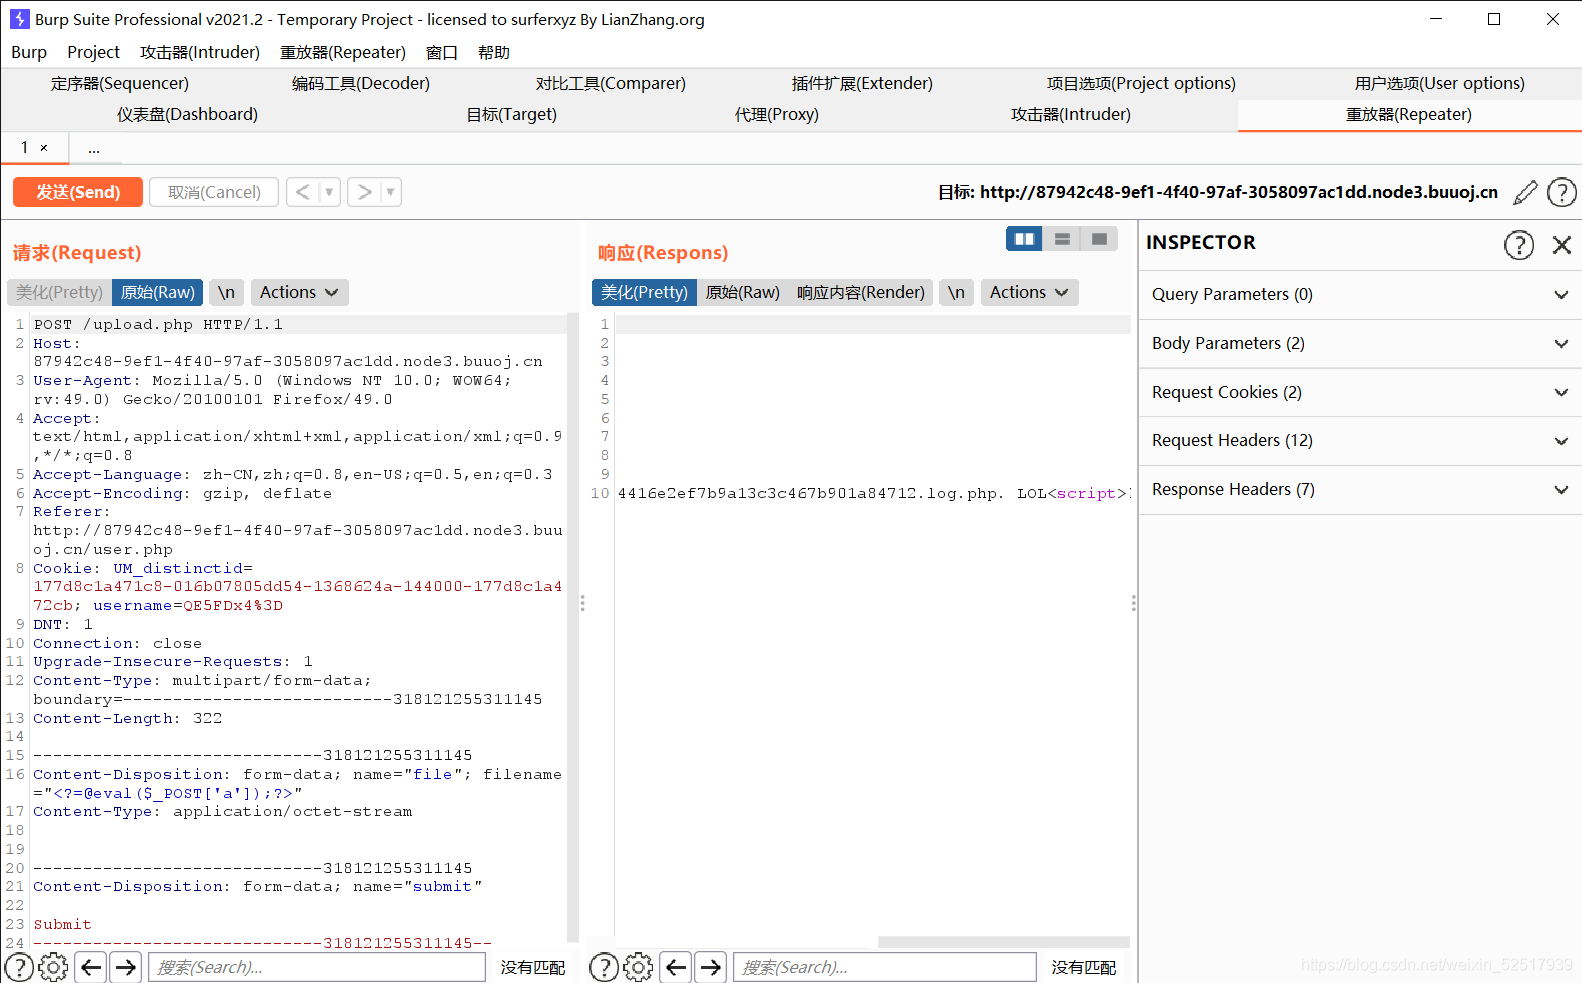Open forward-history dropdown arrow
Image resolution: width=1582 pixels, height=983 pixels.
click(391, 192)
